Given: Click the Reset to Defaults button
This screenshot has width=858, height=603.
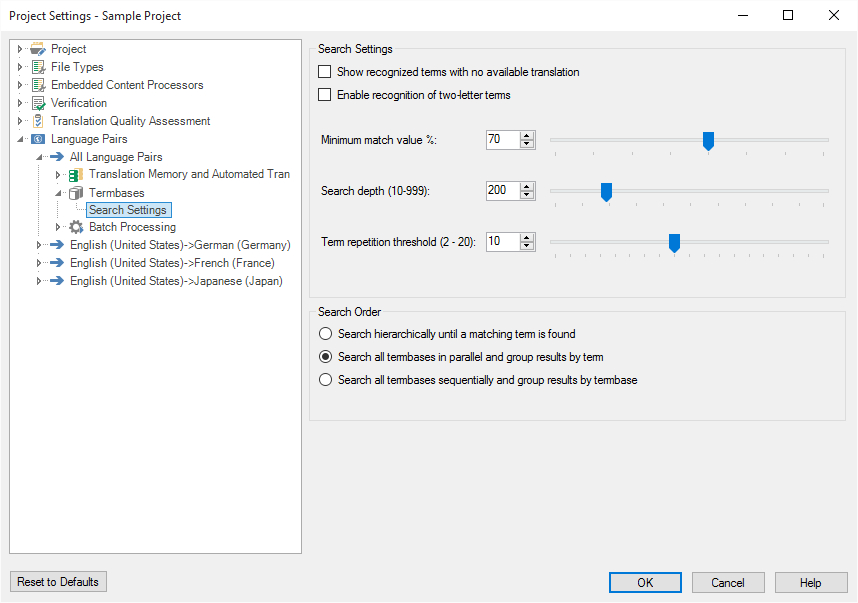Looking at the screenshot, I should click(x=58, y=582).
